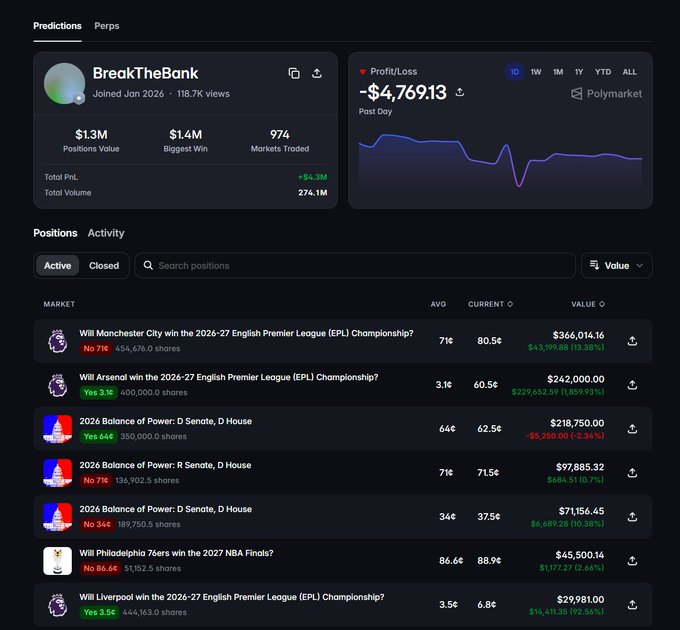Click the Search positions field

coord(355,265)
